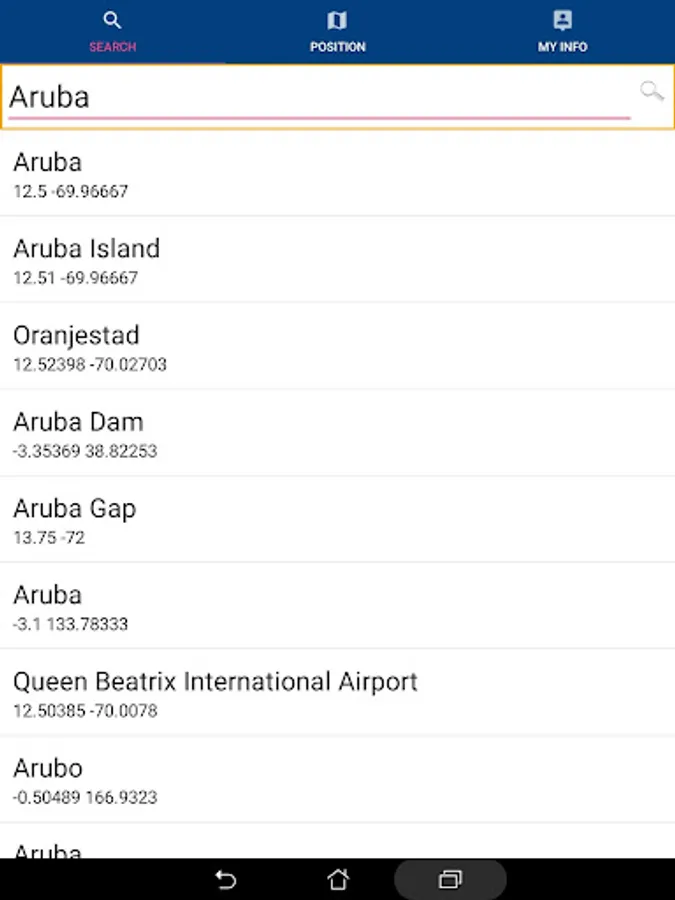Select Aruba at -3.1 133.78333
Image resolution: width=675 pixels, height=900 pixels.
pos(337,607)
